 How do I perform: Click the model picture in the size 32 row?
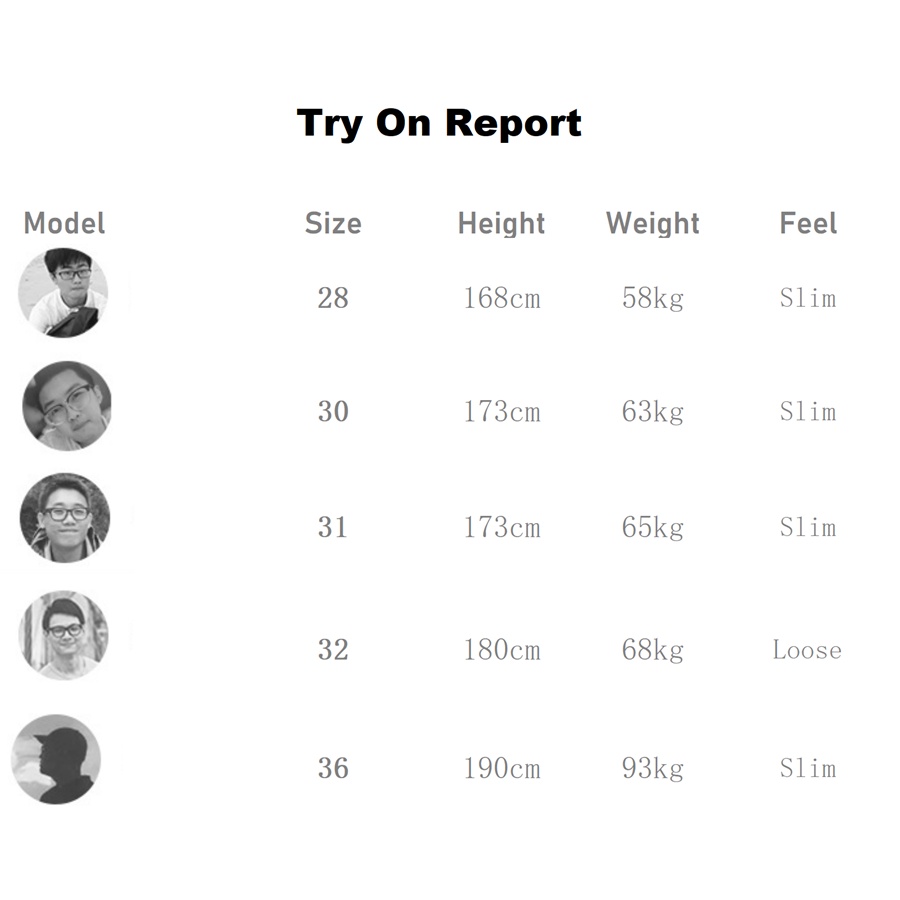(x=63, y=635)
